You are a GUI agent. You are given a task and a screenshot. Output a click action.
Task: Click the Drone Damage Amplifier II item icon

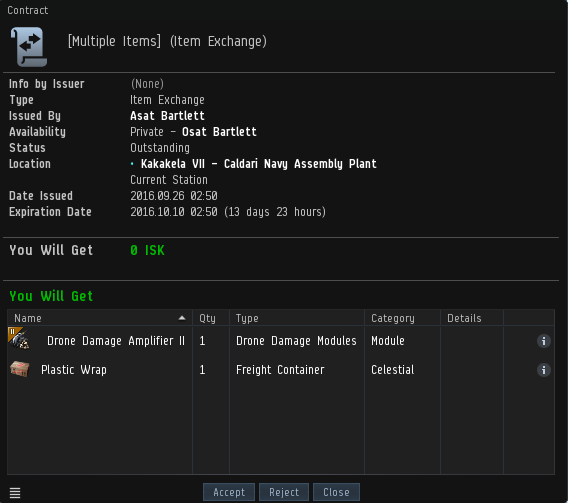(x=19, y=338)
